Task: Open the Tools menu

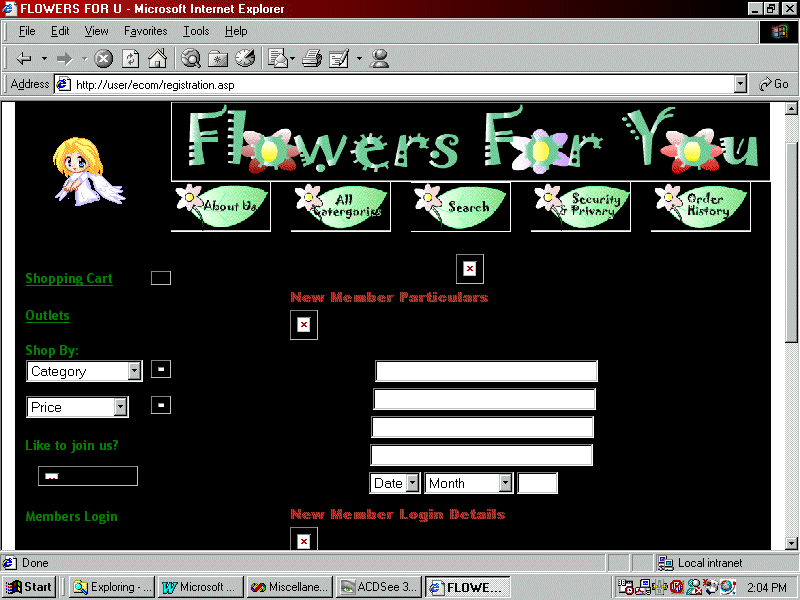Action: [x=196, y=31]
